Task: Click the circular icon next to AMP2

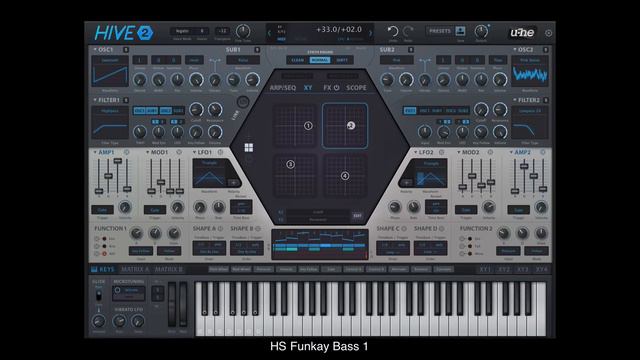Action: [542, 152]
